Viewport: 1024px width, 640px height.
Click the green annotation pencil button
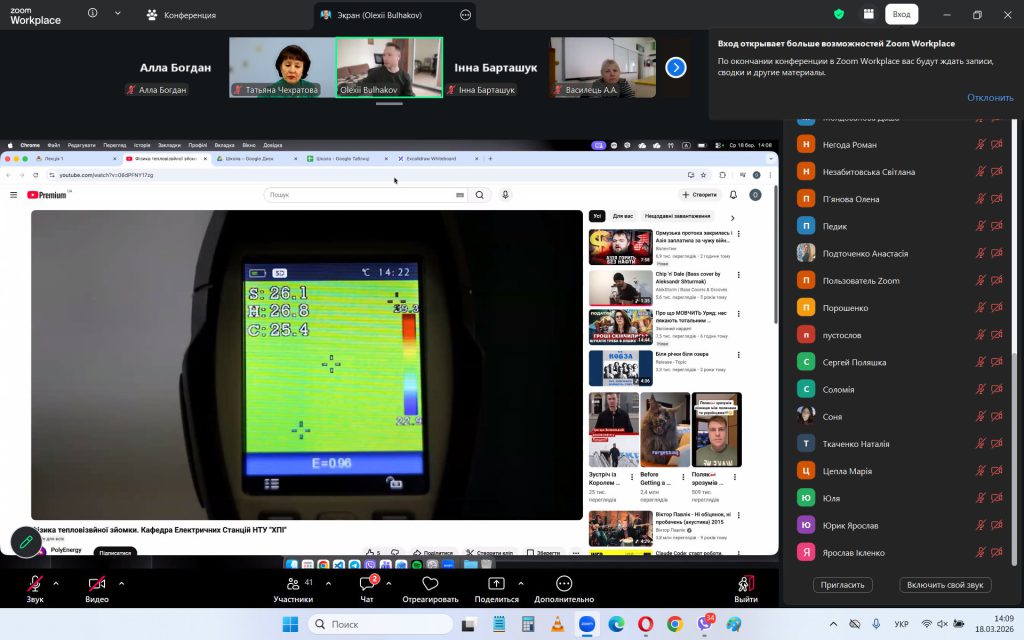coord(26,542)
